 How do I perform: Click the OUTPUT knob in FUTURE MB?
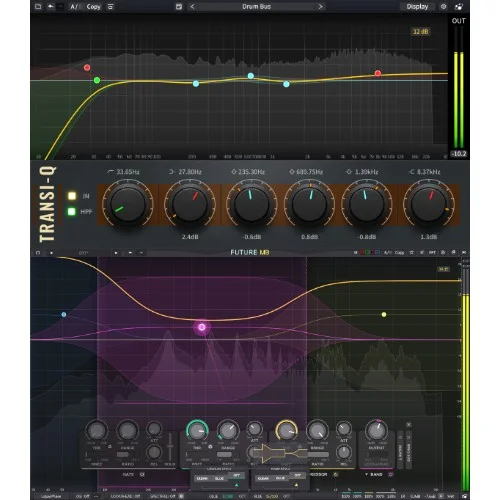click(376, 430)
